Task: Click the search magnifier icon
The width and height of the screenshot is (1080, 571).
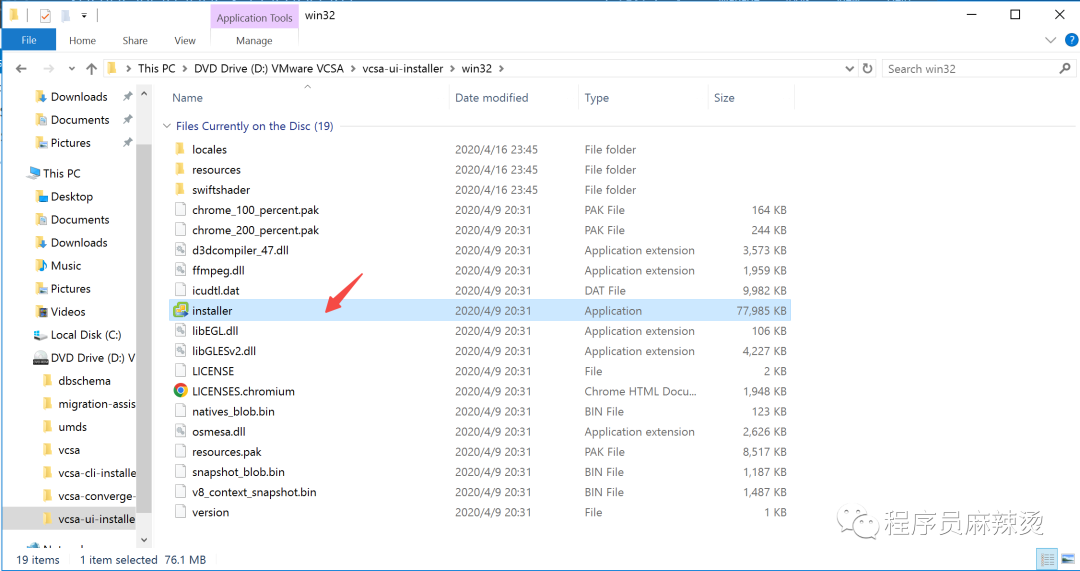Action: pyautogui.click(x=1065, y=68)
